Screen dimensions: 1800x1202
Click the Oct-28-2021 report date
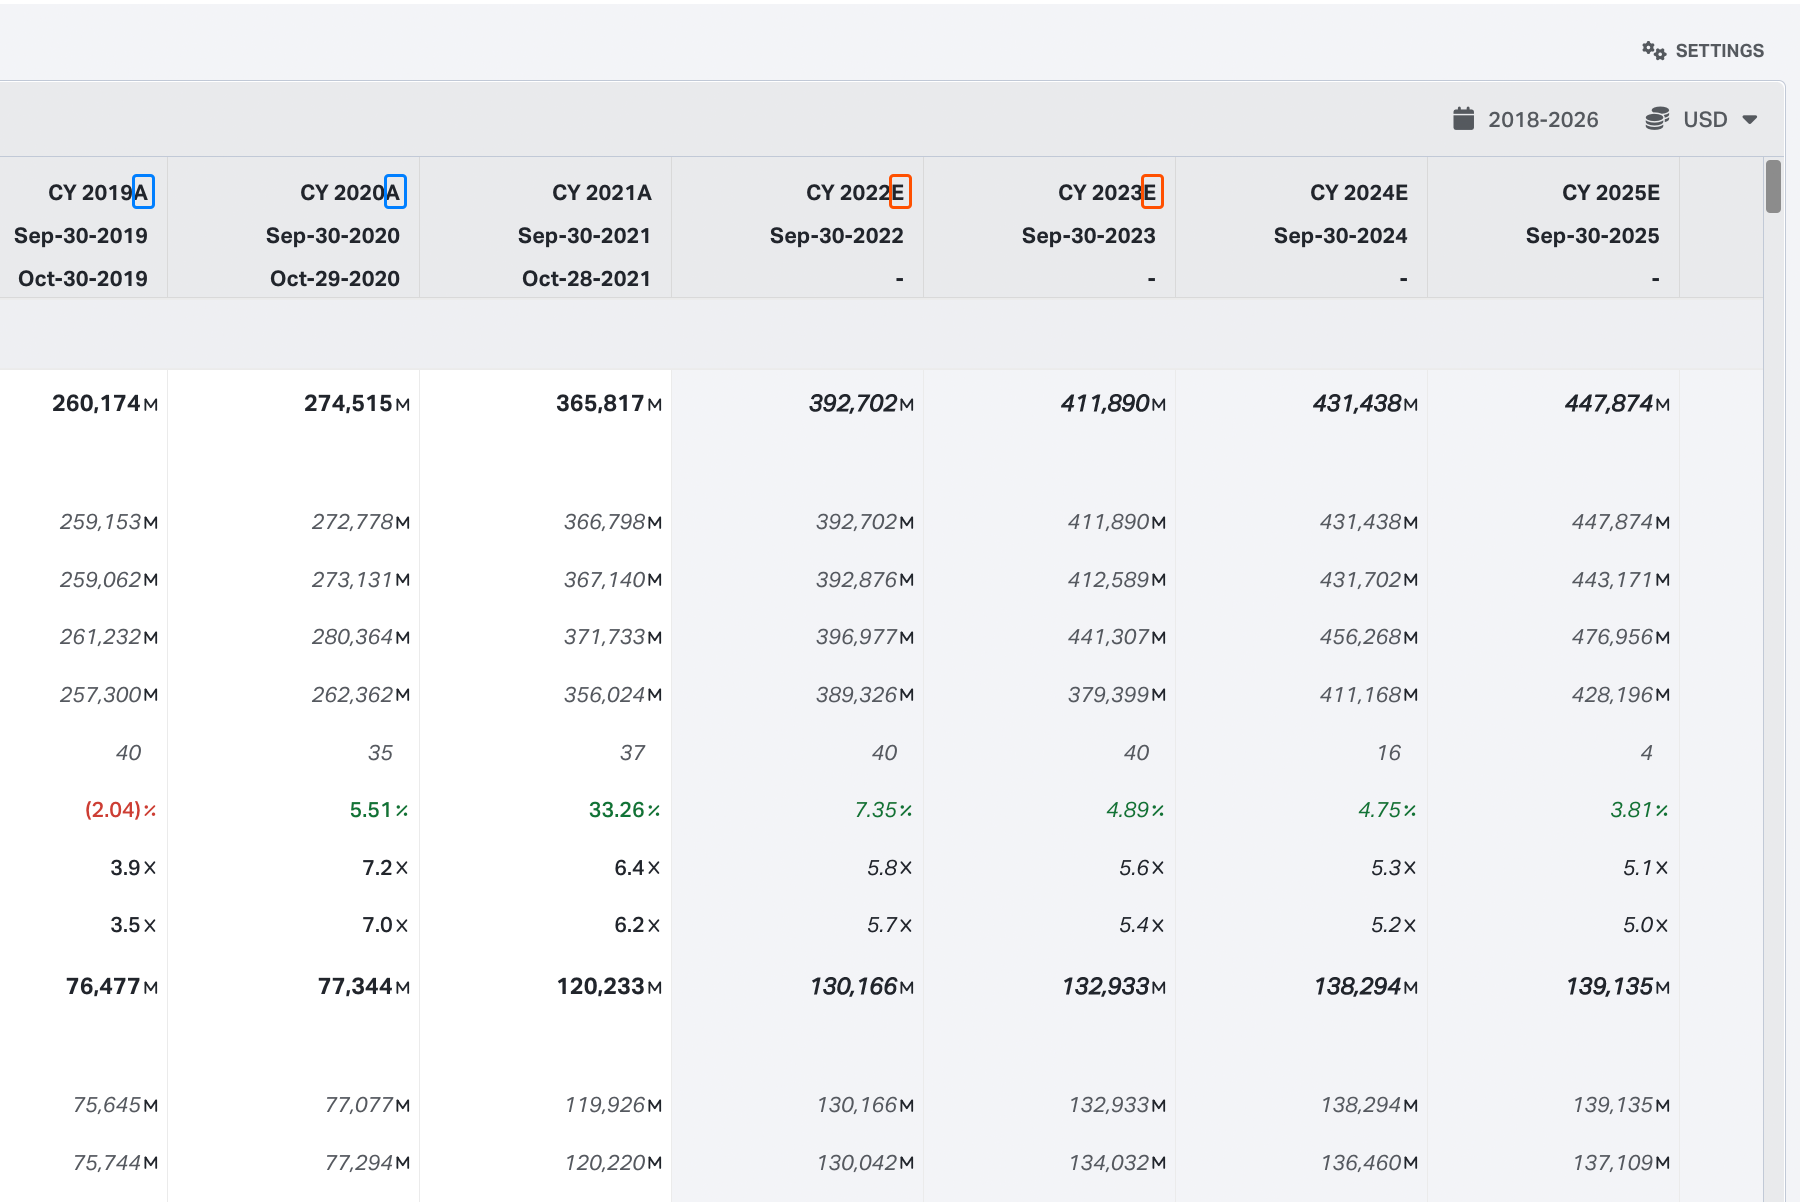pos(587,279)
